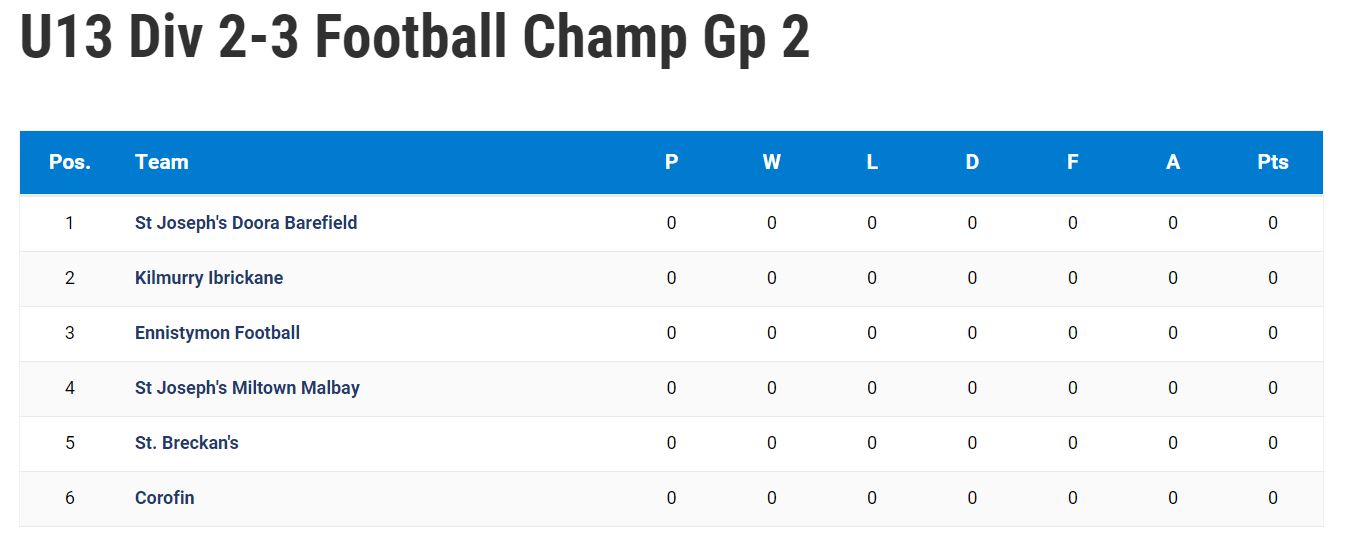Viewport: 1348px width, 549px height.
Task: Click the Team column header
Action: click(x=162, y=162)
